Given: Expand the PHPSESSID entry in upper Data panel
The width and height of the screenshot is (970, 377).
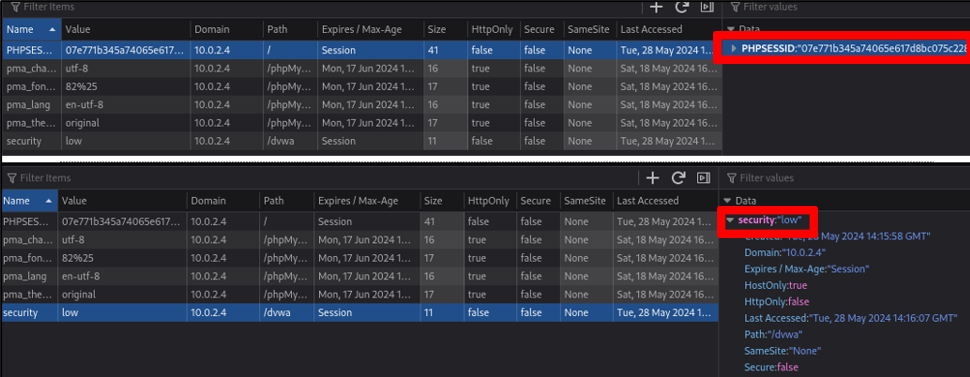Looking at the screenshot, I should click(734, 48).
